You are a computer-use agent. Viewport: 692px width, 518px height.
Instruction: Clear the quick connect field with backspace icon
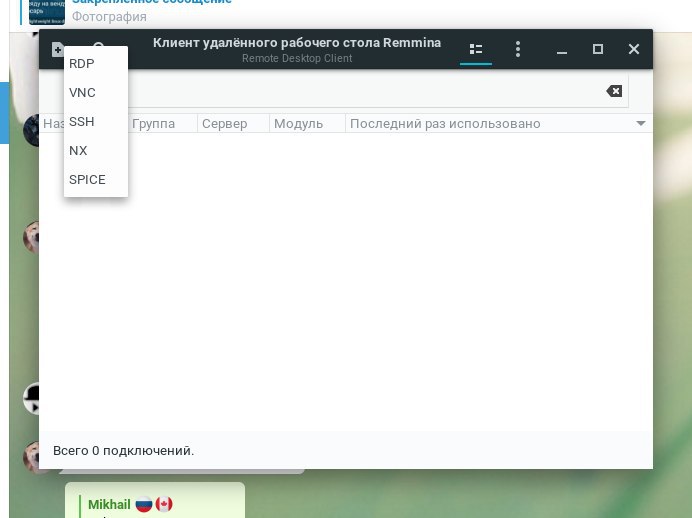614,91
